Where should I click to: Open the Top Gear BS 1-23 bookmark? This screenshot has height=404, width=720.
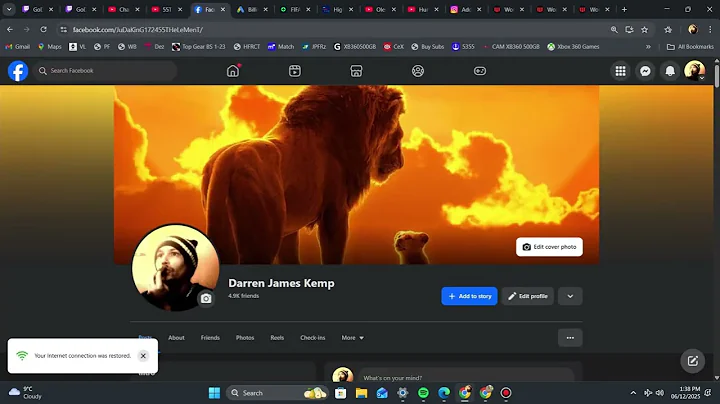pos(199,46)
